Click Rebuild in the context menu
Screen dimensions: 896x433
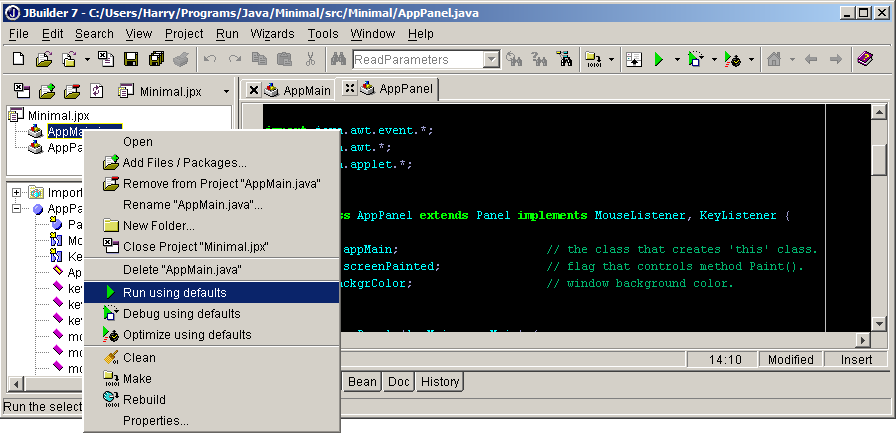[x=212, y=399]
